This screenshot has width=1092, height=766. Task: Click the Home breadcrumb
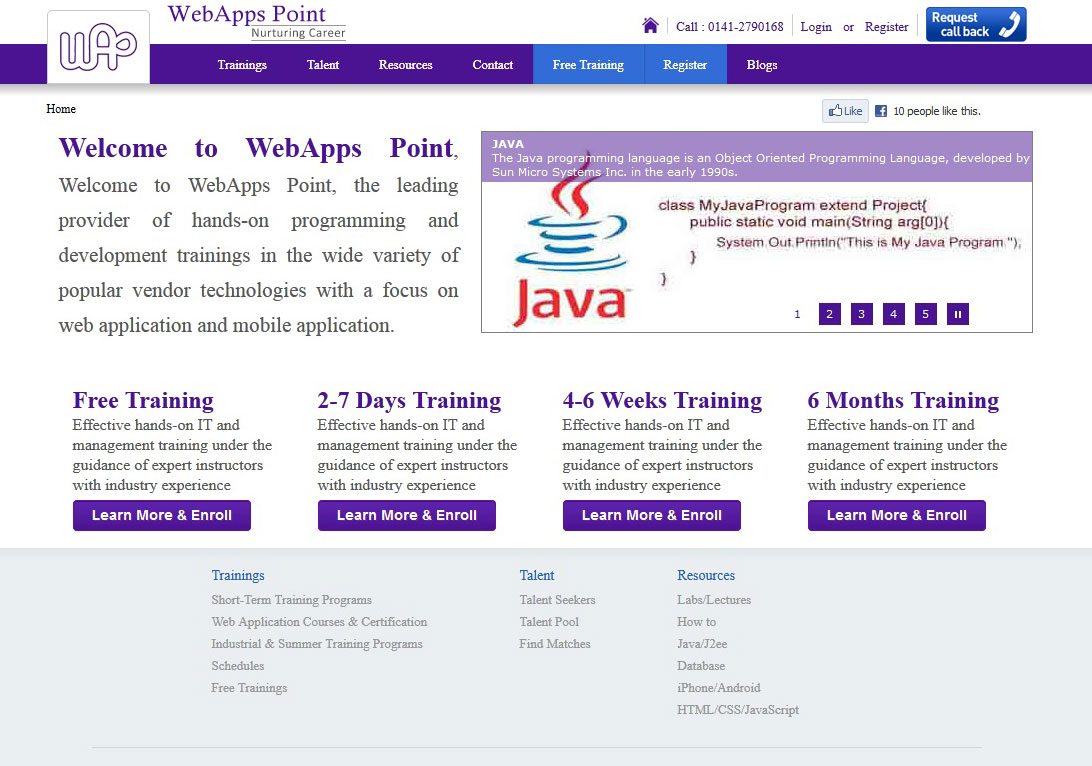click(x=61, y=109)
